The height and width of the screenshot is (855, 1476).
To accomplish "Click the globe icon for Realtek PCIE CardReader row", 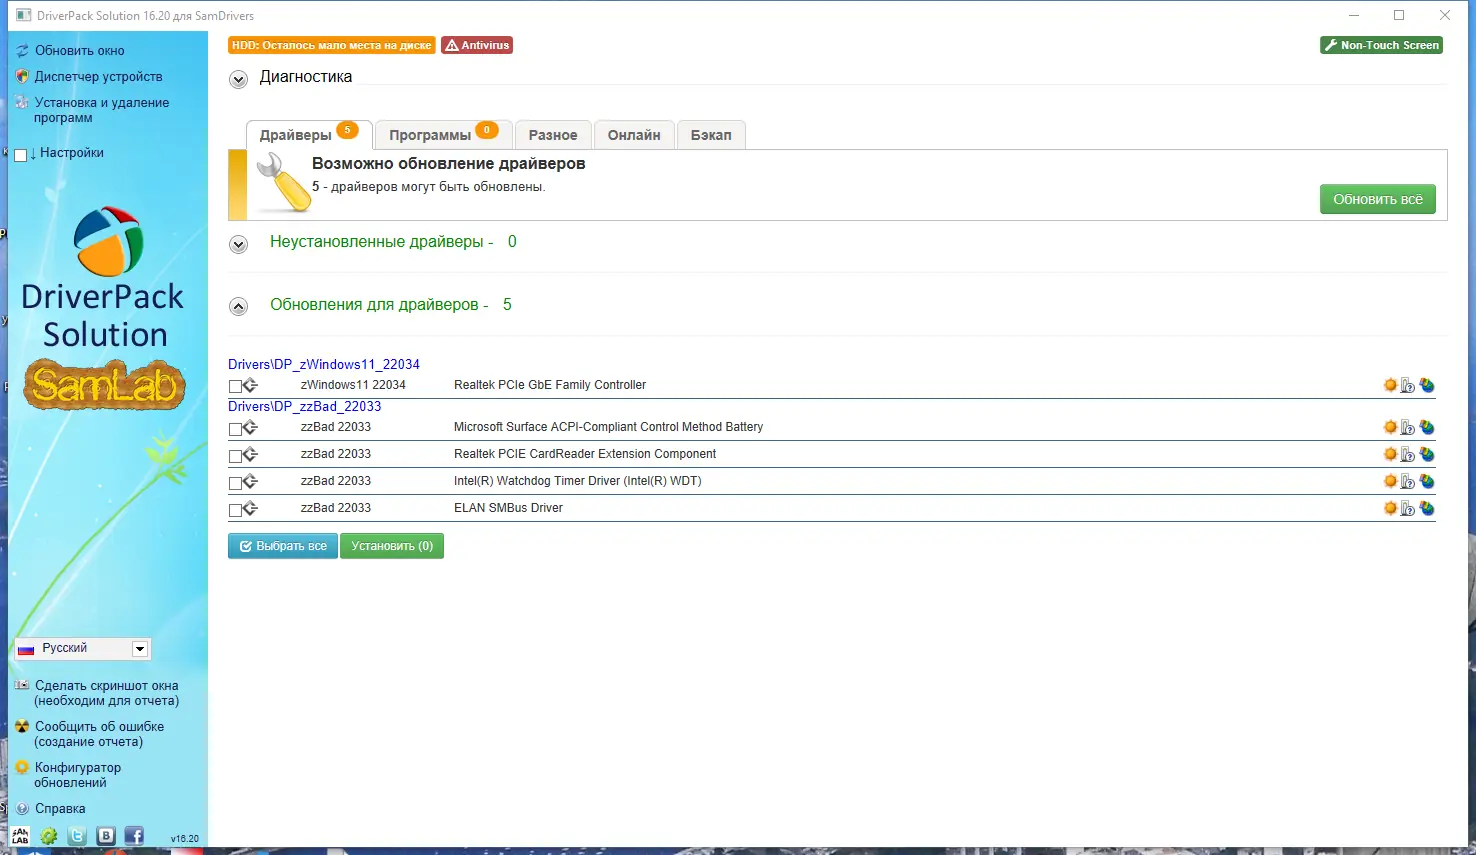I will point(1427,454).
